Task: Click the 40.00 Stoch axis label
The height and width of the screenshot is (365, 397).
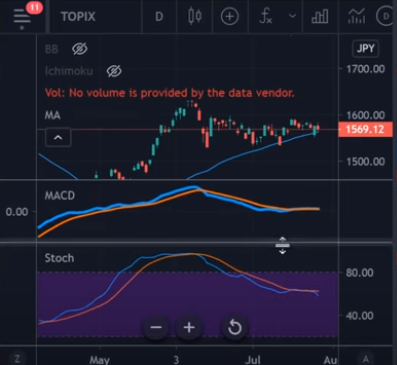Action: pyautogui.click(x=359, y=316)
